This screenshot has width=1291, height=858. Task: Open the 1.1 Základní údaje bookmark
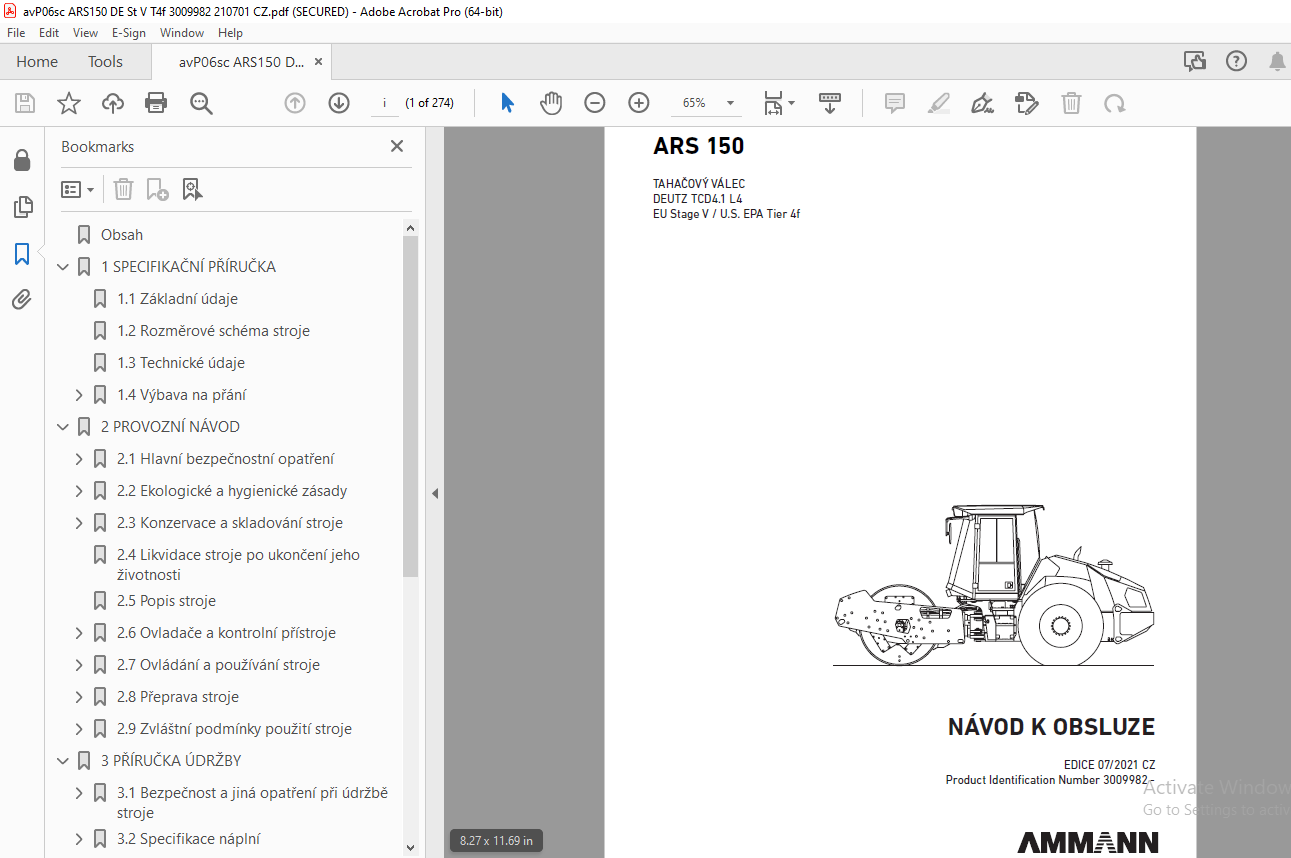click(177, 299)
